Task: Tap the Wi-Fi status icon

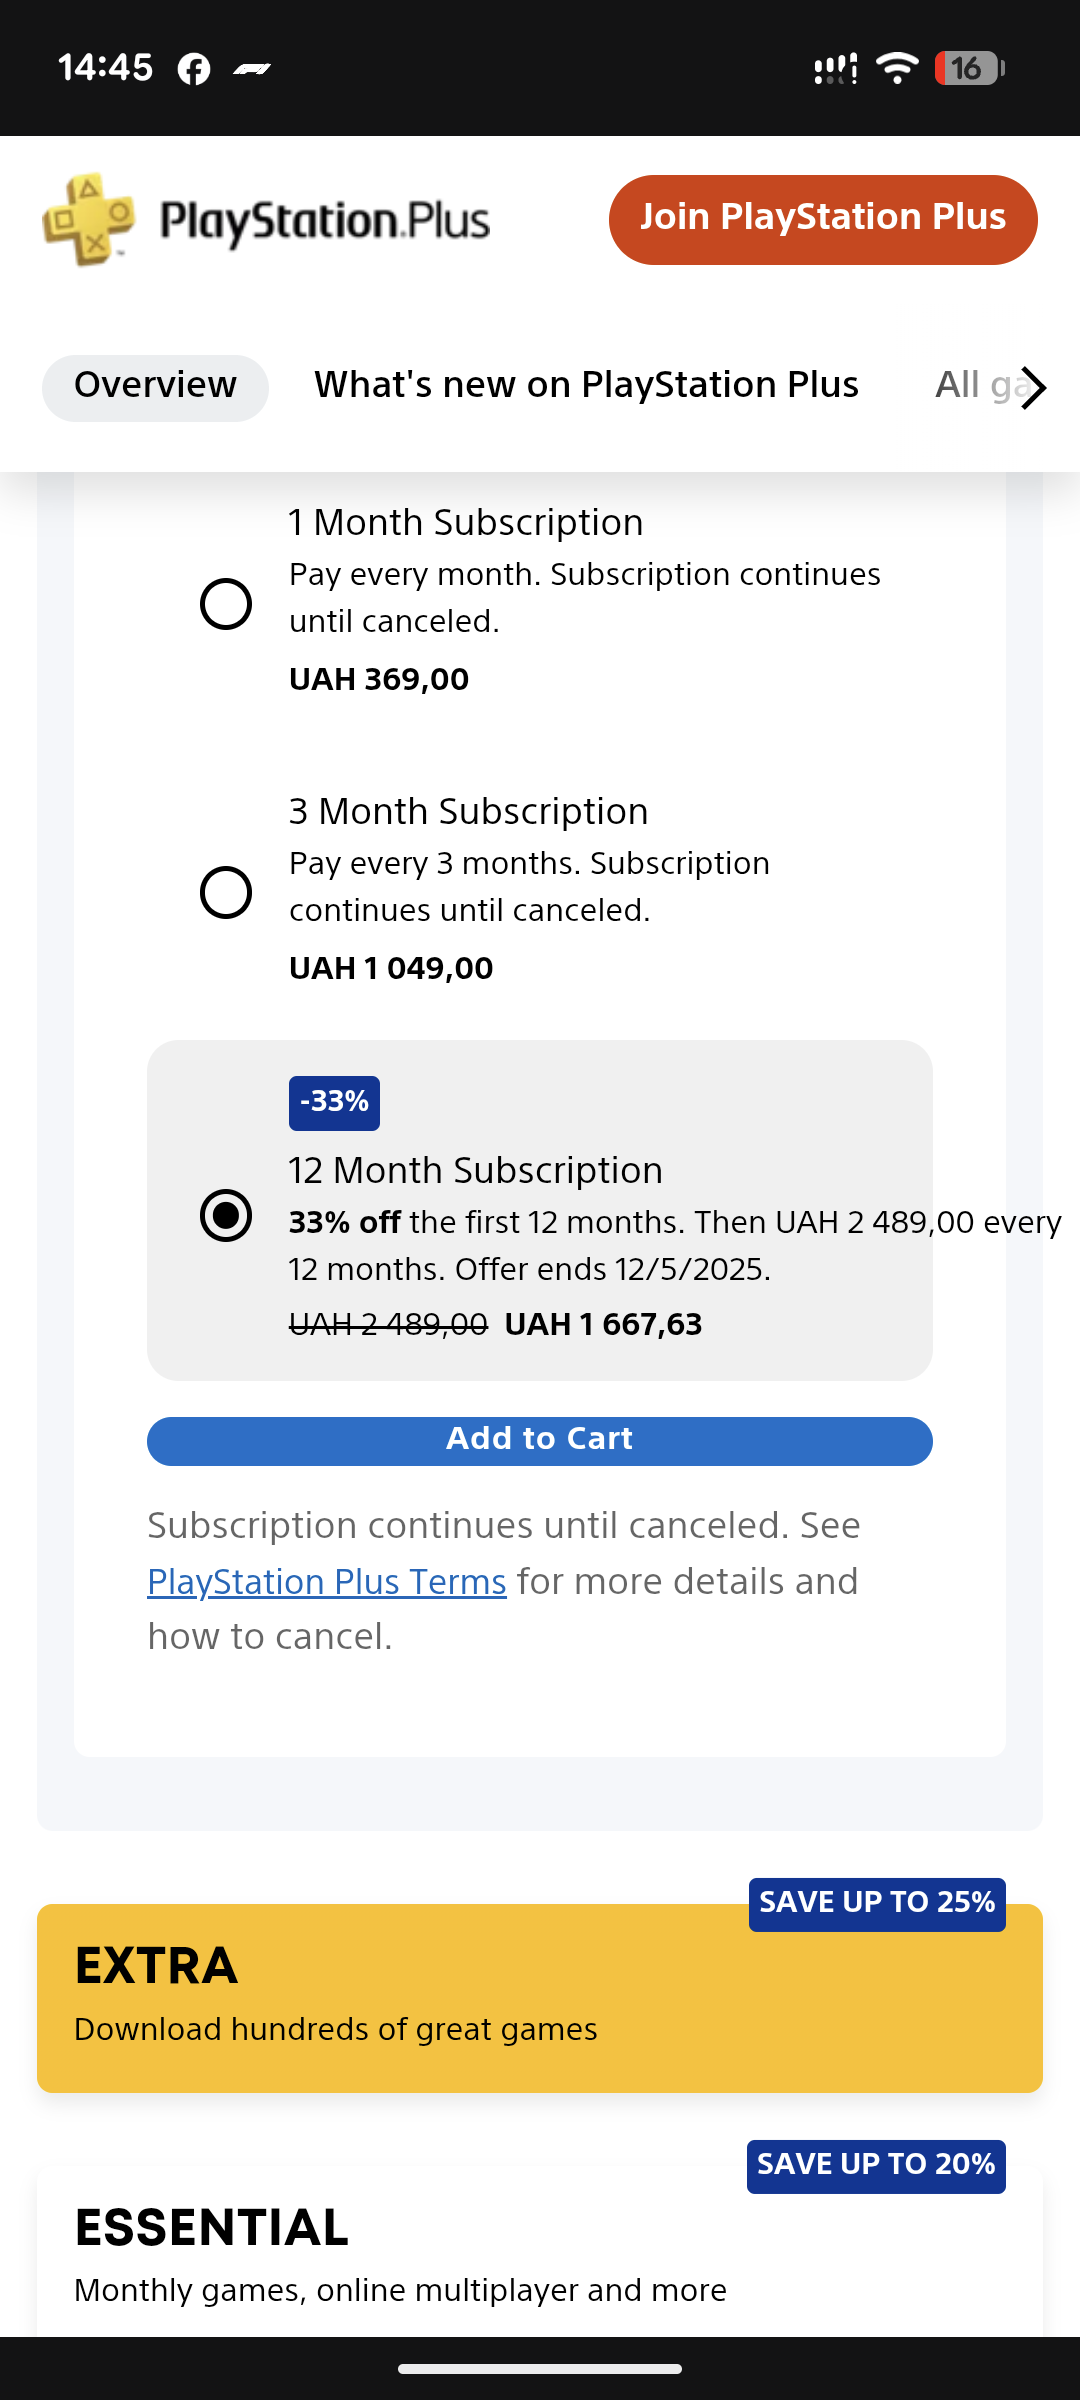Action: 897,68
